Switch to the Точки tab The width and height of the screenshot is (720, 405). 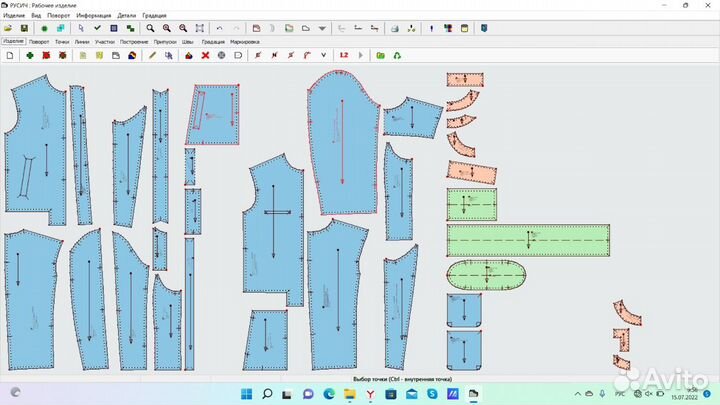coord(62,42)
